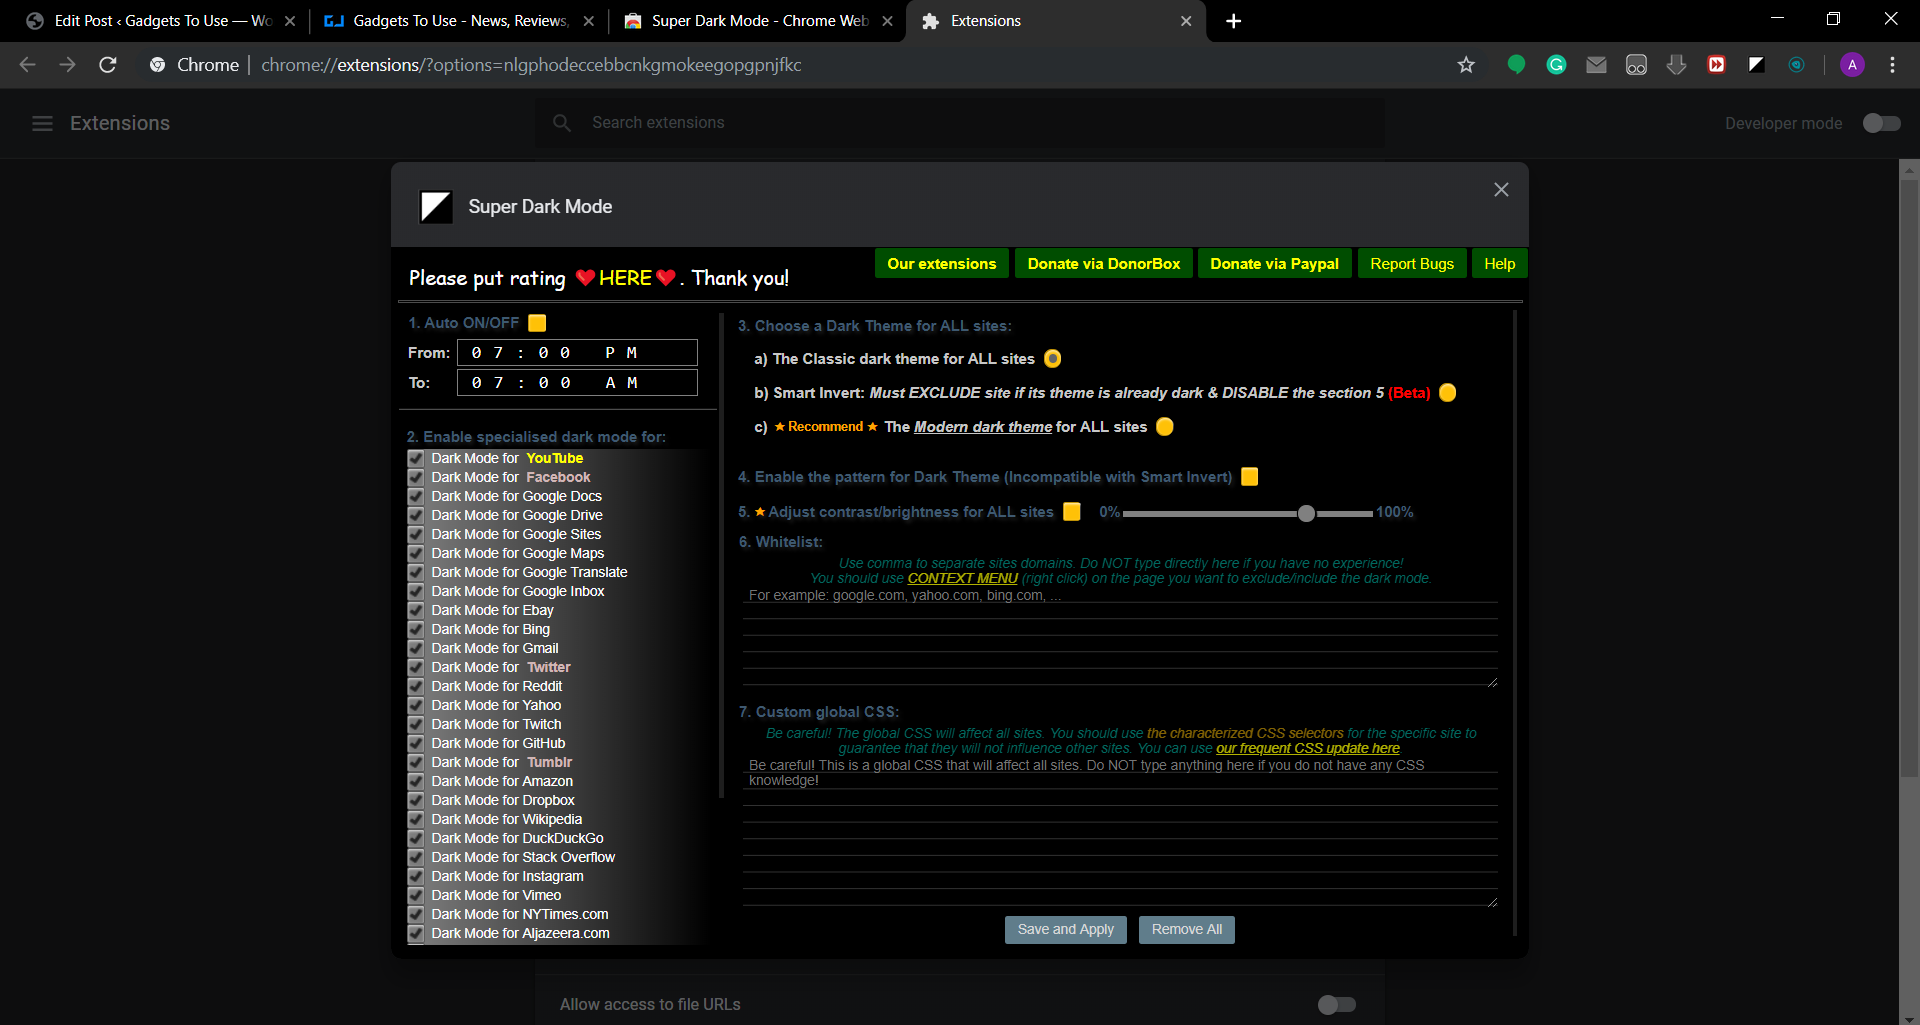The height and width of the screenshot is (1025, 1920).
Task: Click the search magnifier icon
Action: click(x=562, y=123)
